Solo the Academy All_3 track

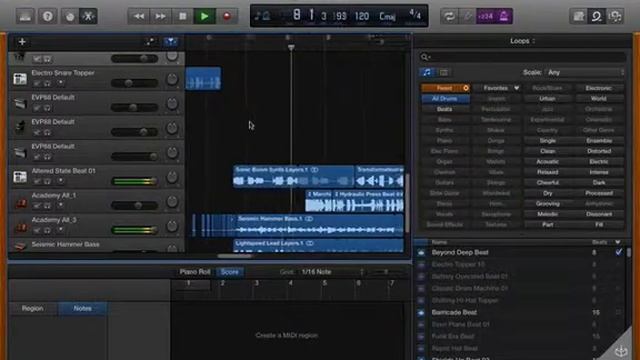(47, 230)
